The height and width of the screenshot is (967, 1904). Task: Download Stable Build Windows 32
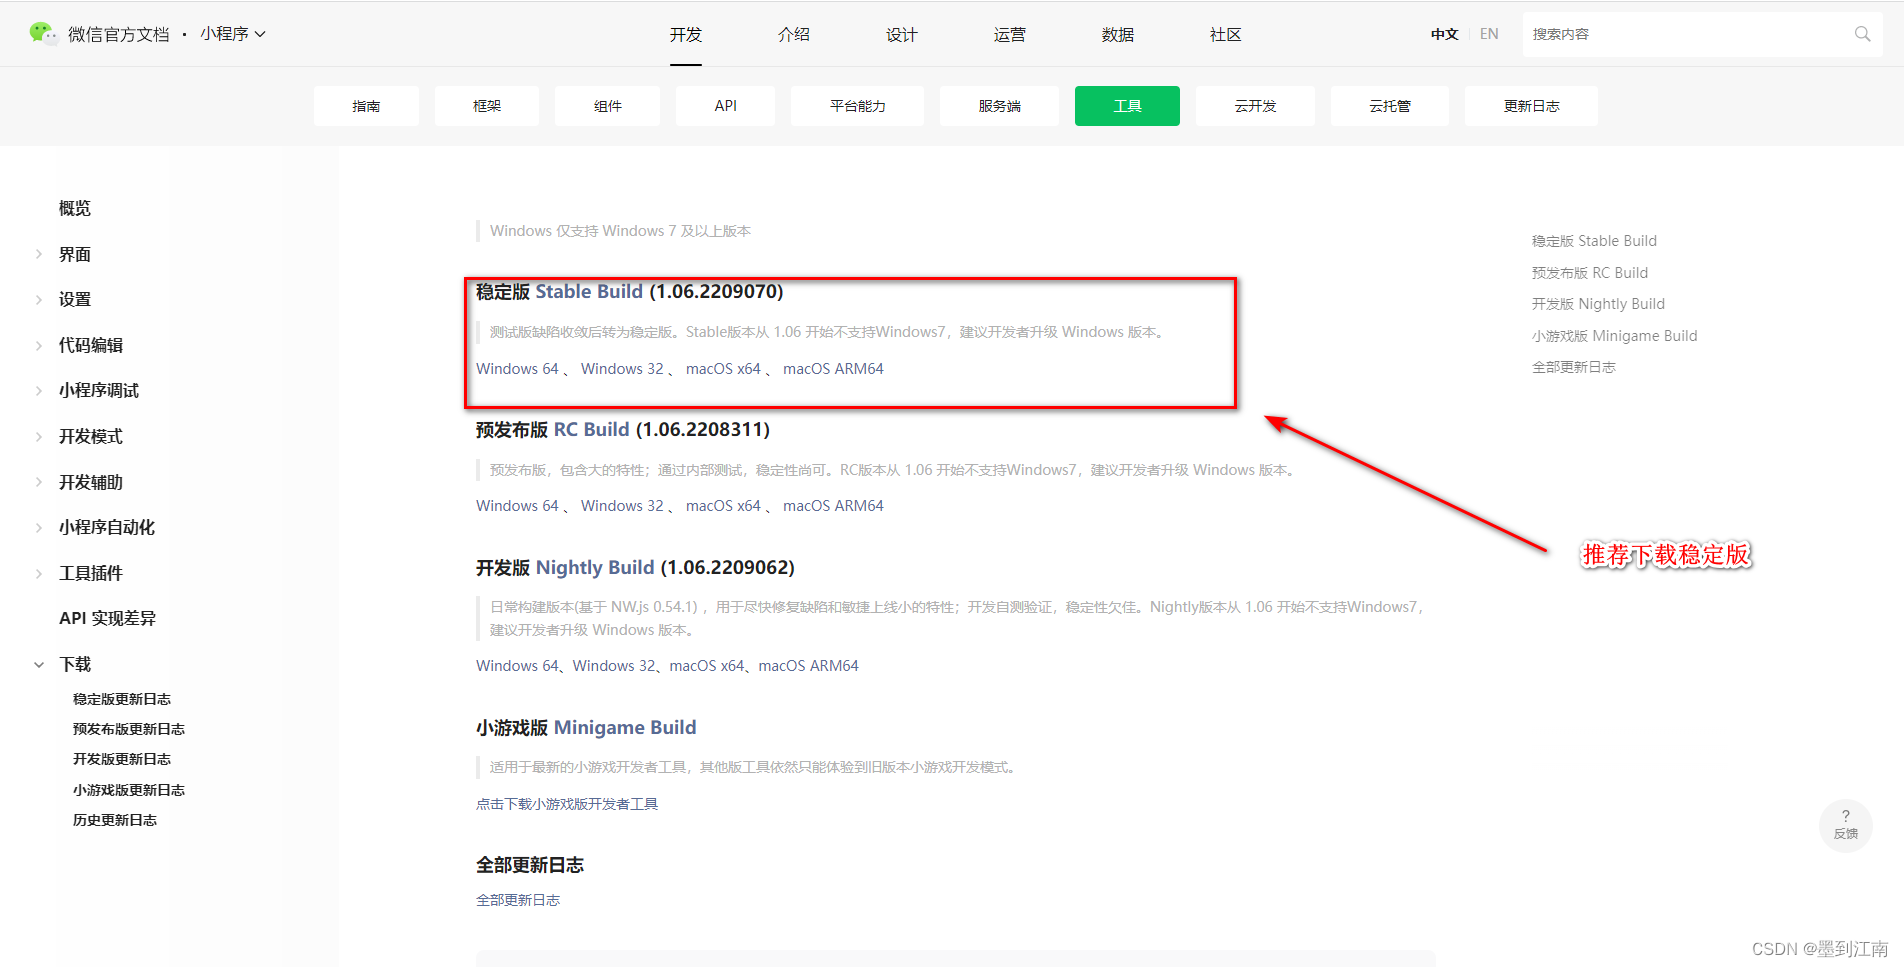(x=622, y=369)
